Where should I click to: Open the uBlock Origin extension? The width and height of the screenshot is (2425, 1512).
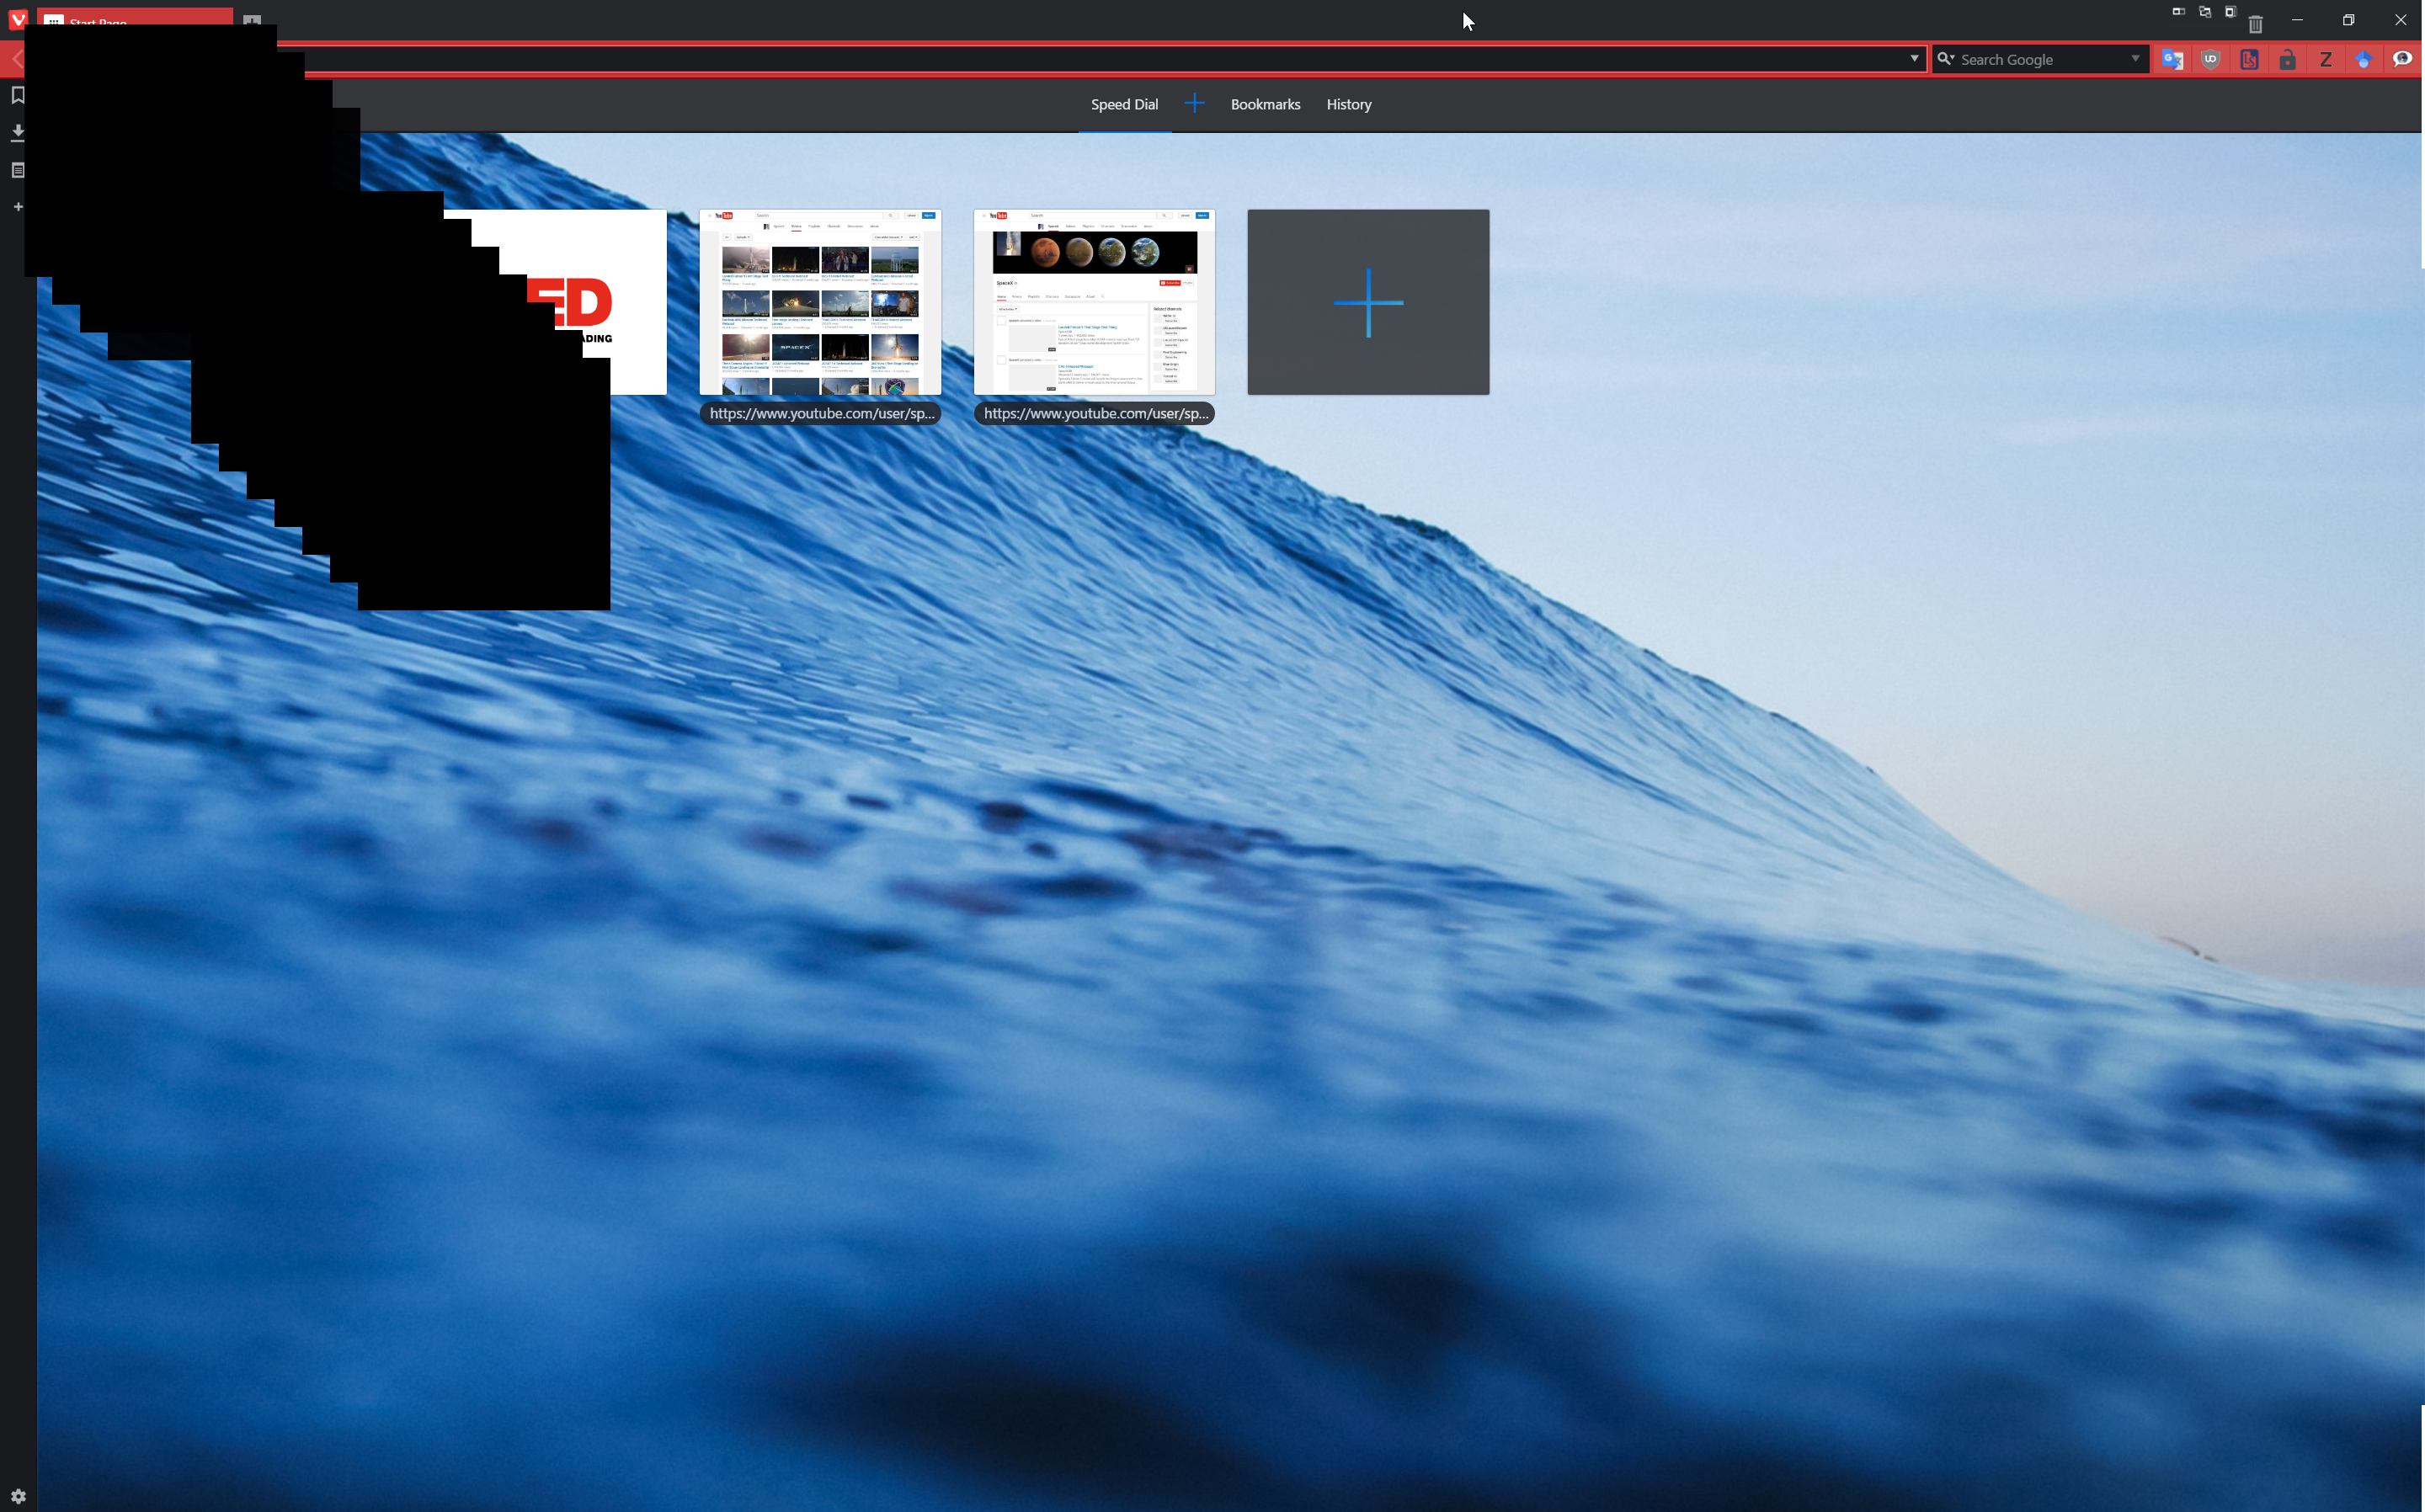click(x=2210, y=59)
